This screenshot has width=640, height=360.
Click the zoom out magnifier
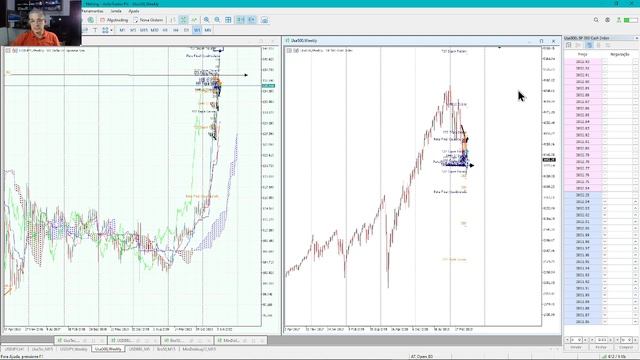pos(217,20)
